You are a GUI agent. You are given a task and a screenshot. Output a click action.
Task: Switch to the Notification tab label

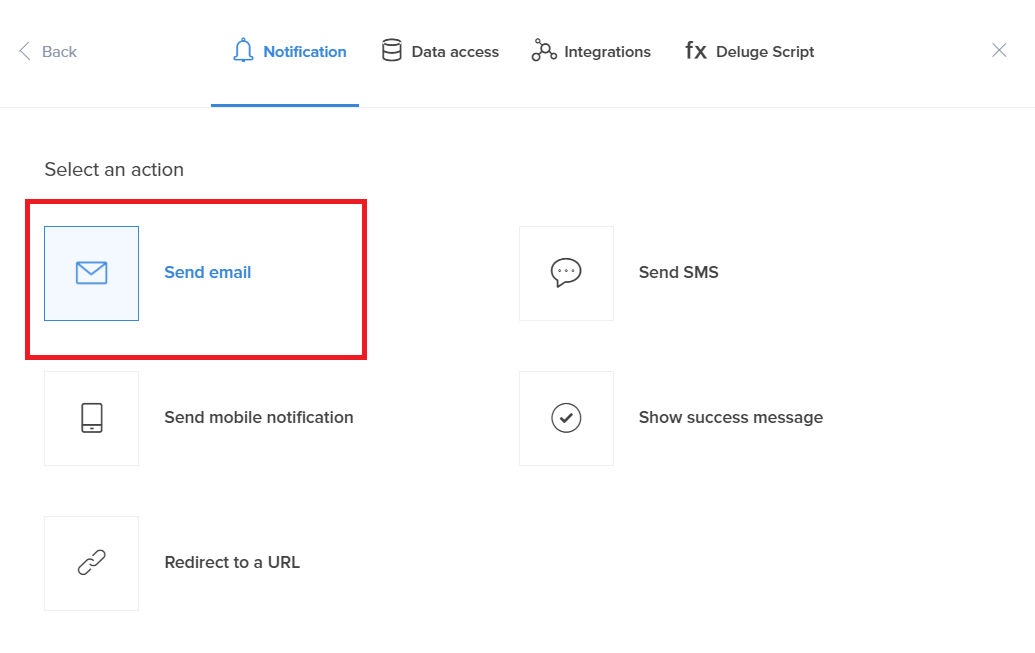305,52
